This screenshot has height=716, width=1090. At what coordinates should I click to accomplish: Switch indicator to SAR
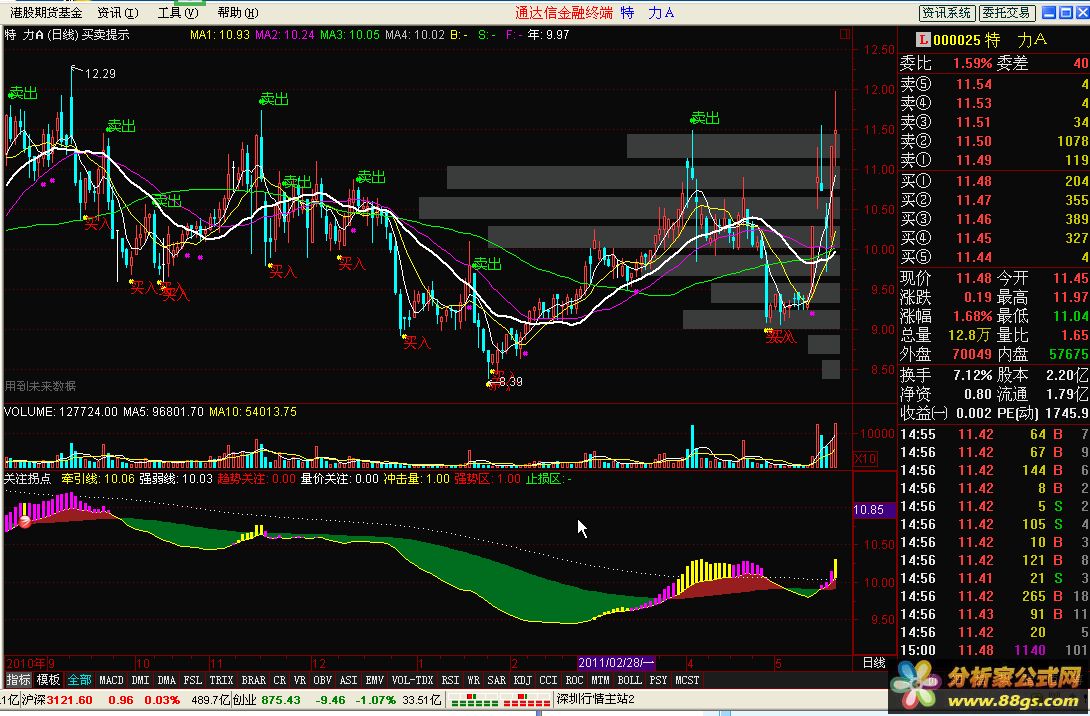(x=496, y=680)
